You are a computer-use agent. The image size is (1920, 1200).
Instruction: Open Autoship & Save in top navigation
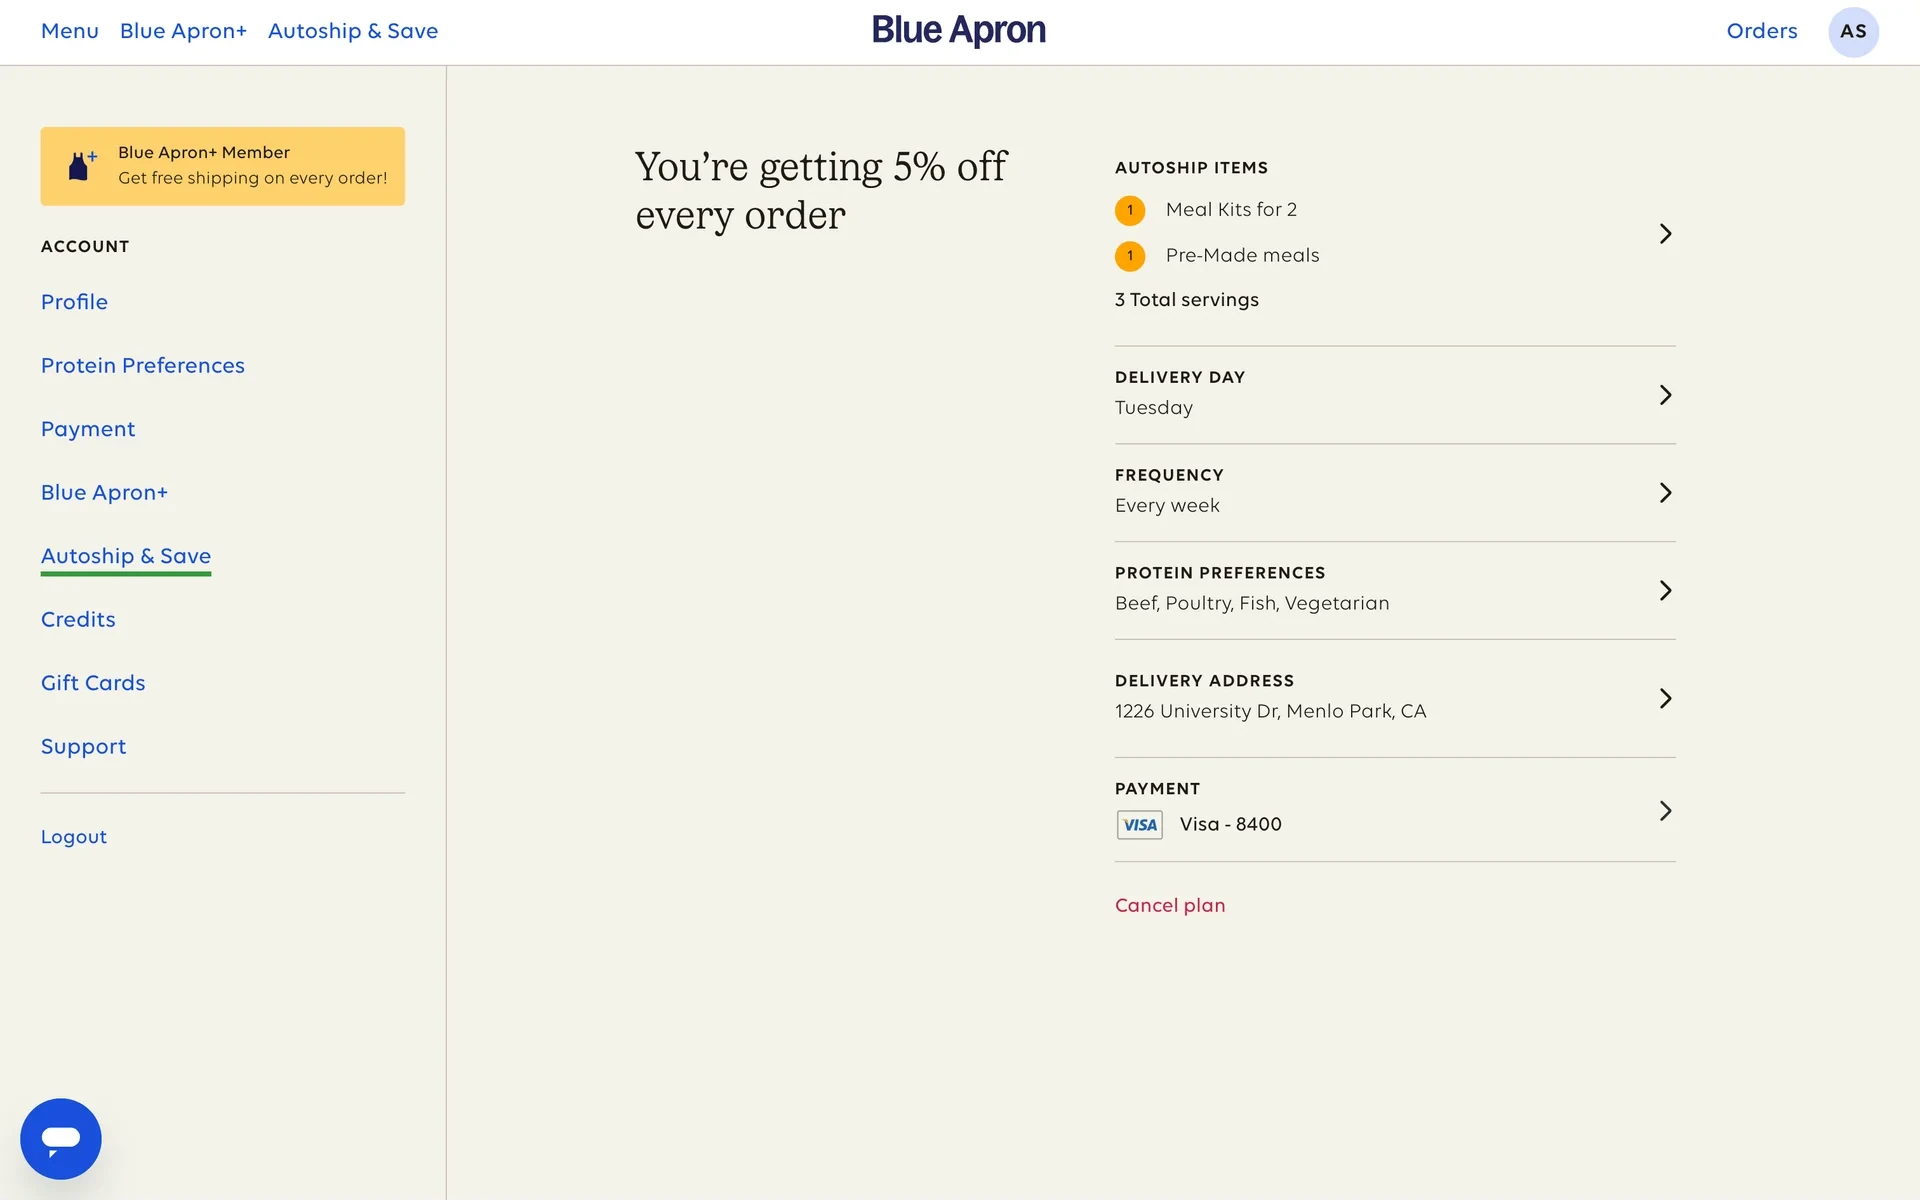click(x=353, y=31)
